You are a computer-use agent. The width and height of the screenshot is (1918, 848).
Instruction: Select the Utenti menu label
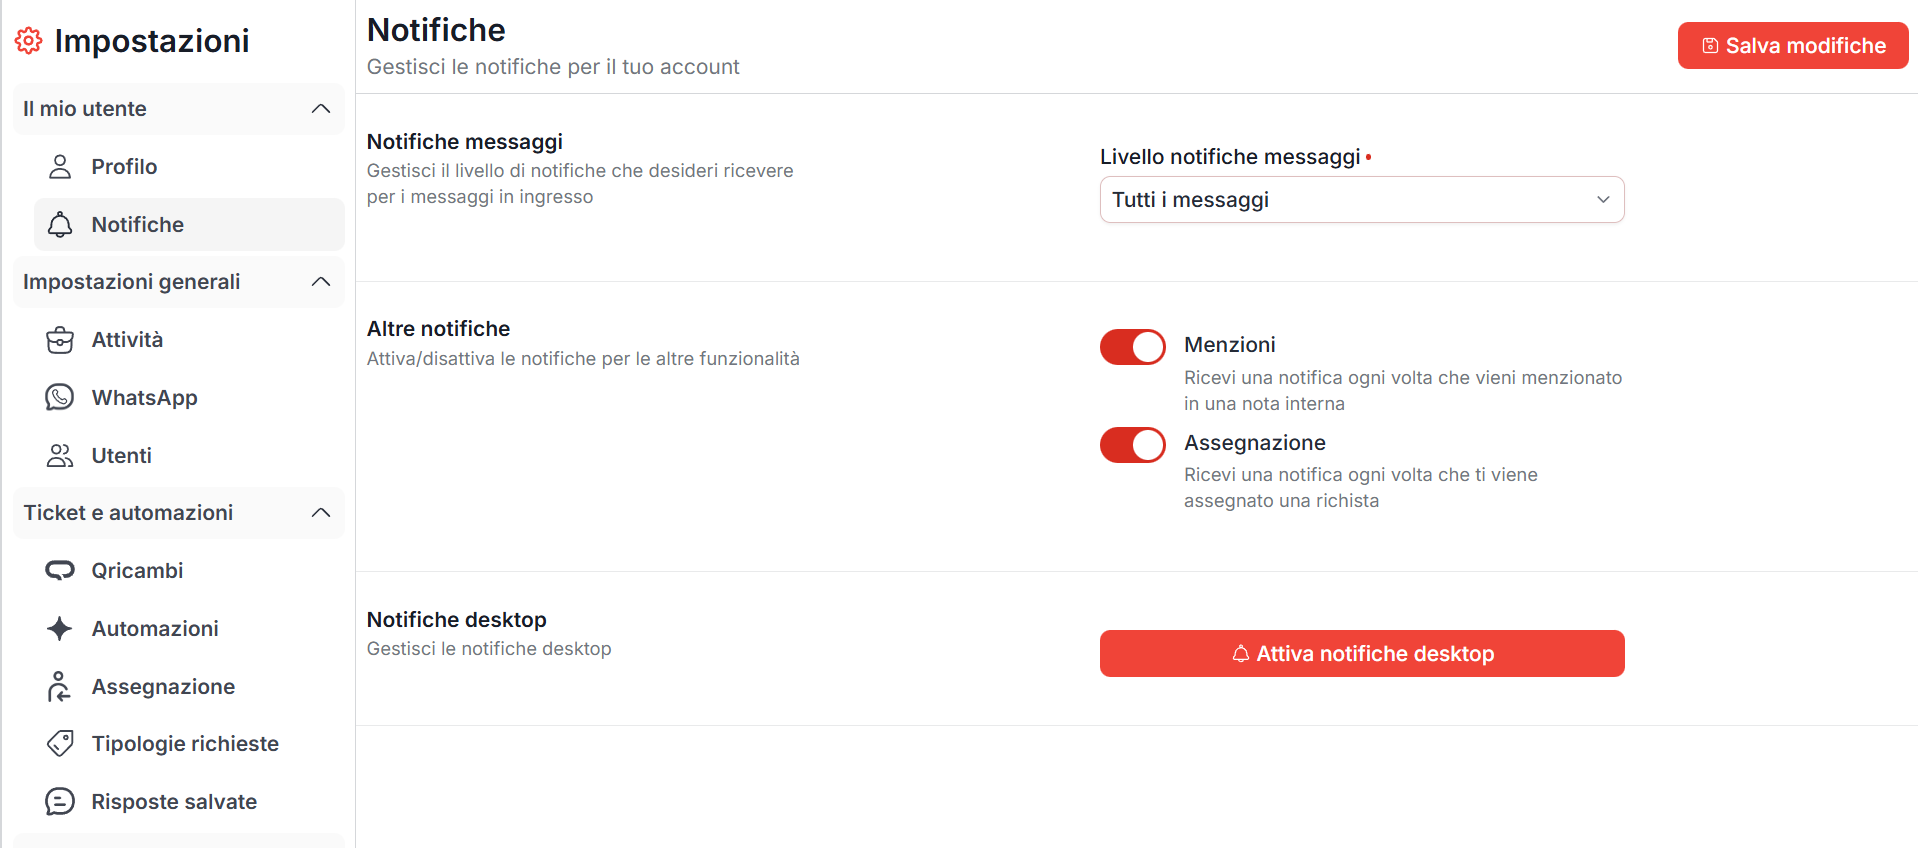pyautogui.click(x=121, y=456)
